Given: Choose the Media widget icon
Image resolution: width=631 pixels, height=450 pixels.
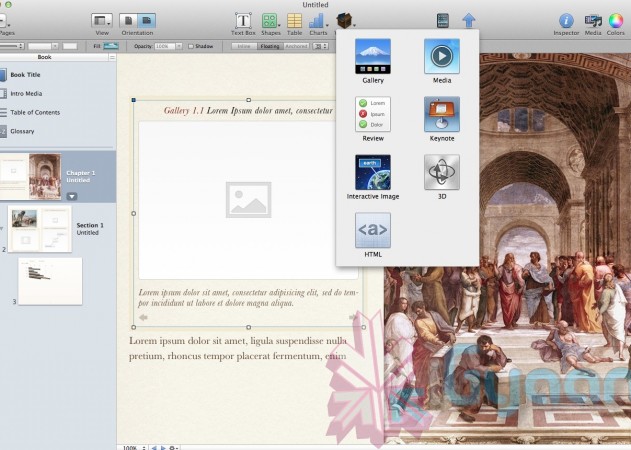Looking at the screenshot, I should (441, 56).
